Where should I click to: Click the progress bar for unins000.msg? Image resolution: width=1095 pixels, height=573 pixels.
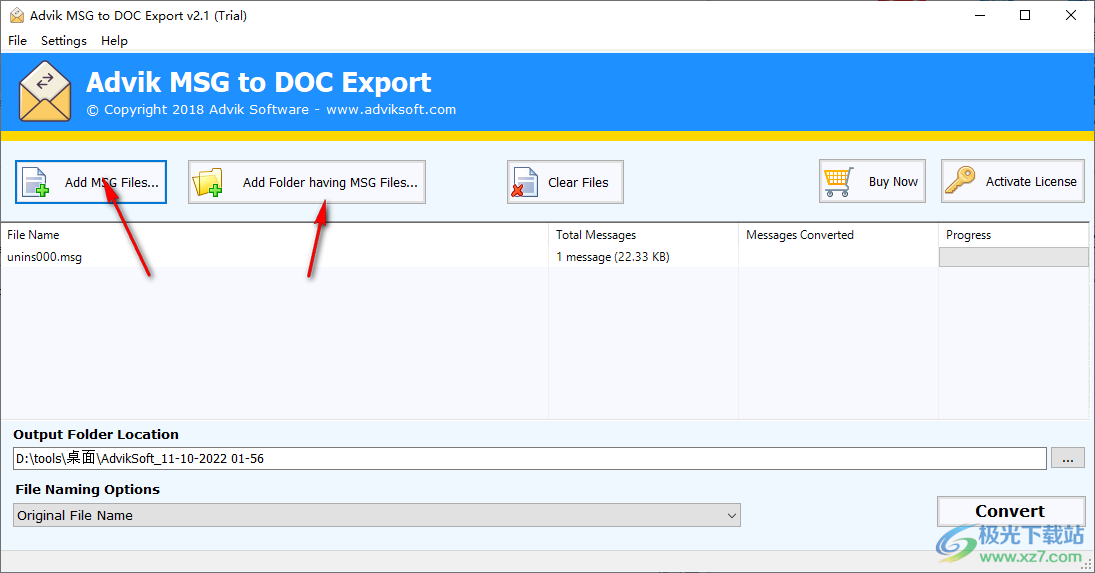[1013, 257]
